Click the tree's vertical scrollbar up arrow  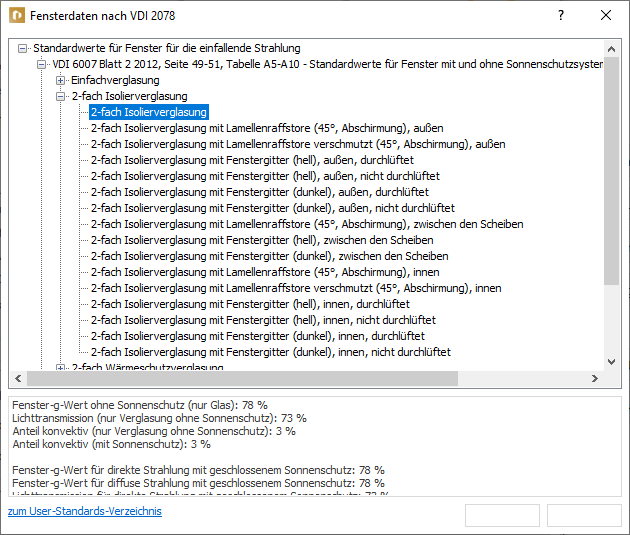click(x=612, y=49)
